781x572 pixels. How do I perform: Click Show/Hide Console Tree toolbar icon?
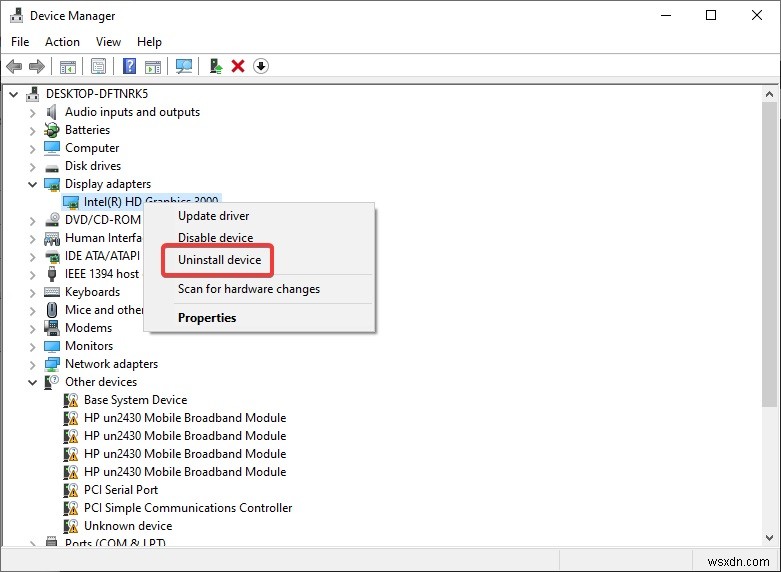pos(68,66)
